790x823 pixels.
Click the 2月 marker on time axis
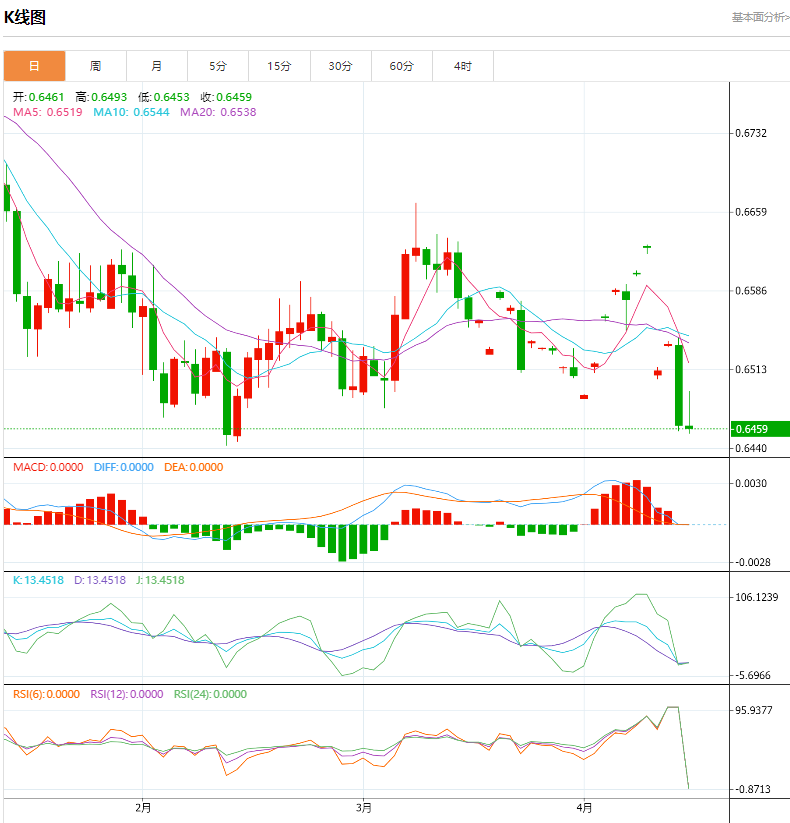pos(143,806)
